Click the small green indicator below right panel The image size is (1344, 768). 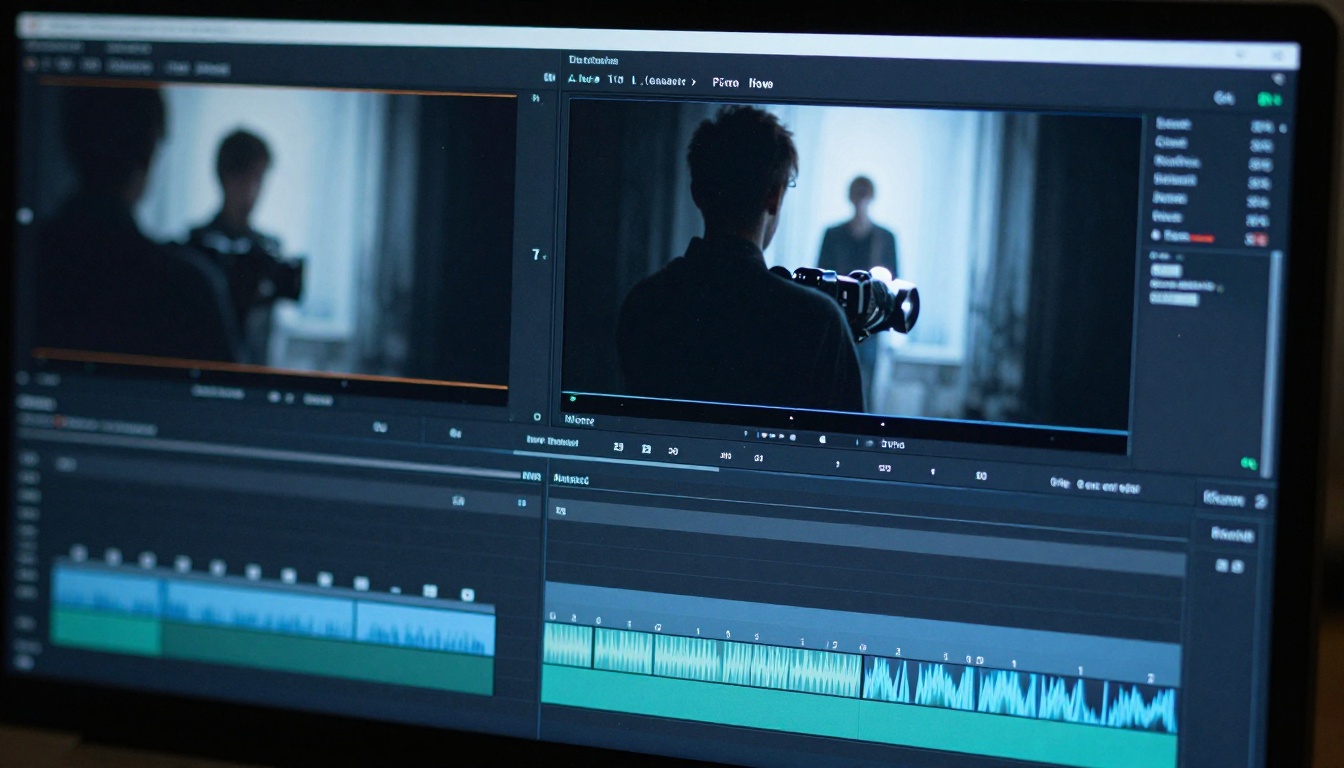click(1249, 464)
